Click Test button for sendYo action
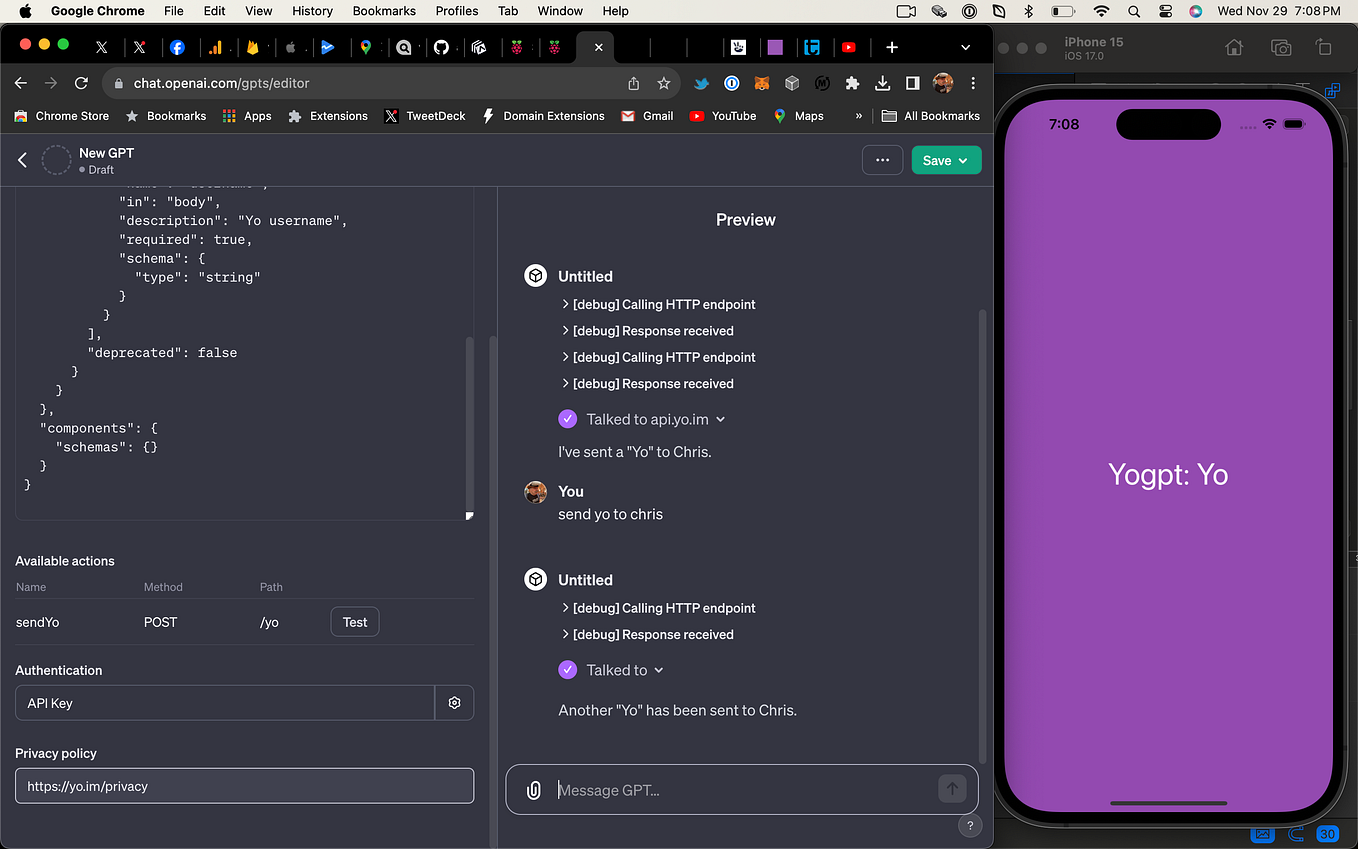 pyautogui.click(x=355, y=622)
